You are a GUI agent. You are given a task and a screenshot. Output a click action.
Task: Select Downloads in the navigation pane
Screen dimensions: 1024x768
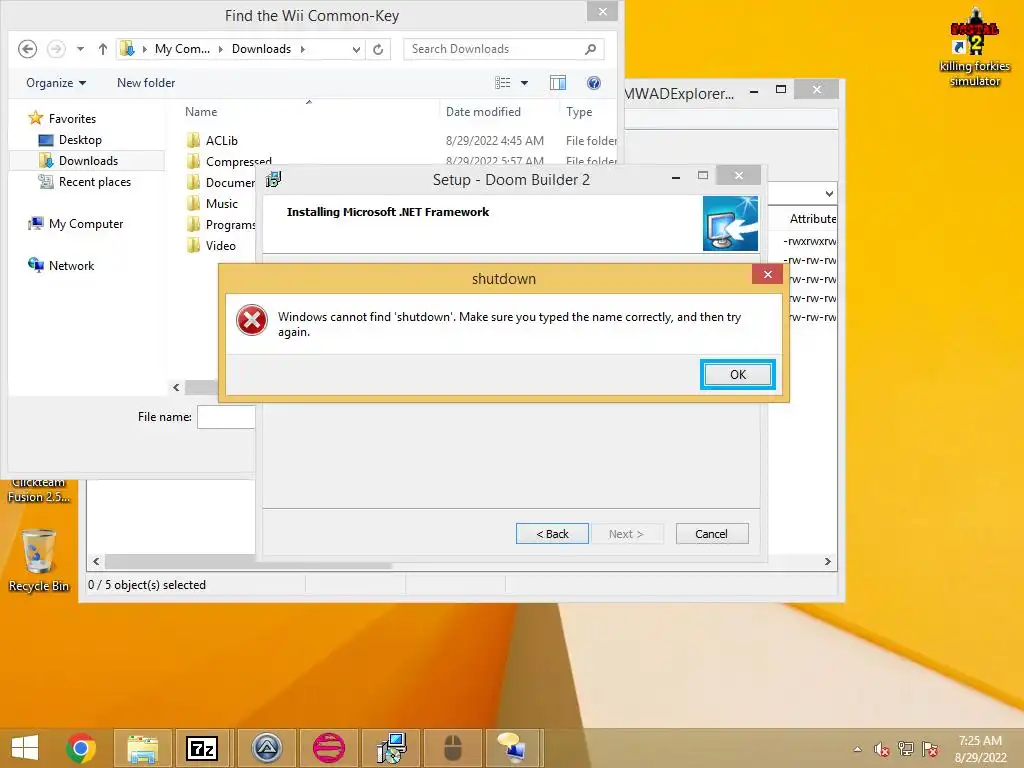88,161
